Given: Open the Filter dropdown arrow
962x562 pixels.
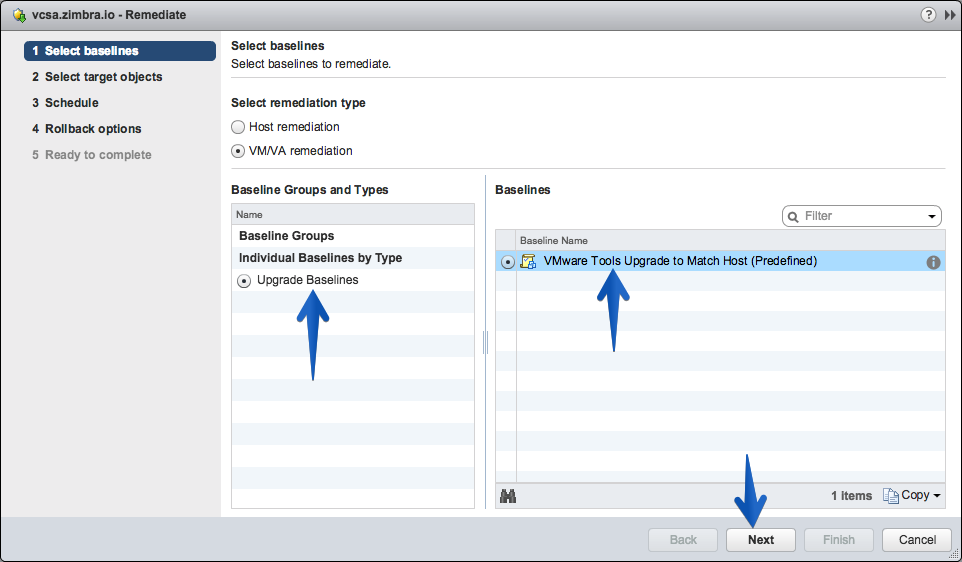Looking at the screenshot, I should tap(931, 217).
